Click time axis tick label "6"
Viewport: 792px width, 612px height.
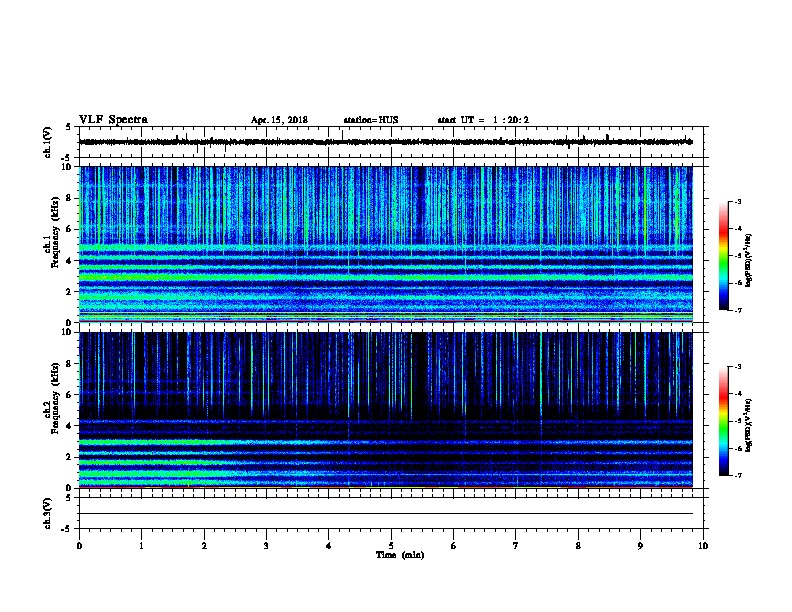454,546
